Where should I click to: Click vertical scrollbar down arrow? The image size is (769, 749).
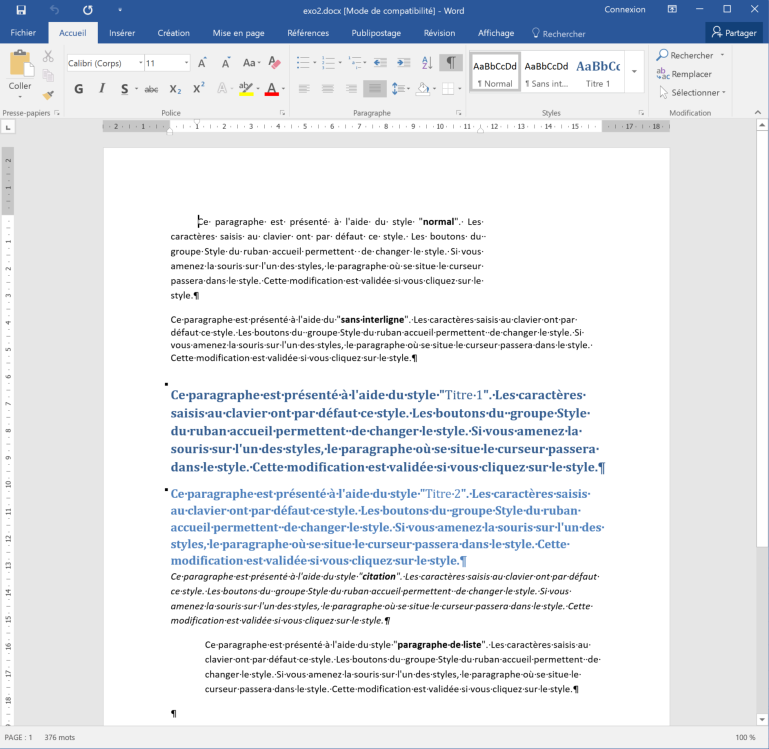pos(762,720)
